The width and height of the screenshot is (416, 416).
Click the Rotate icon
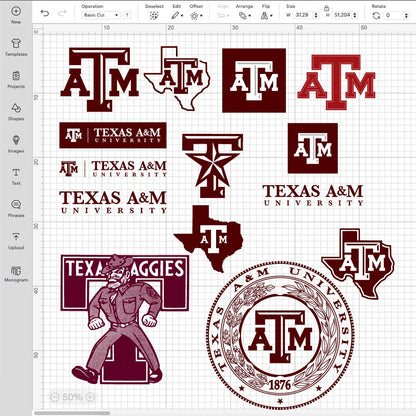click(x=376, y=15)
